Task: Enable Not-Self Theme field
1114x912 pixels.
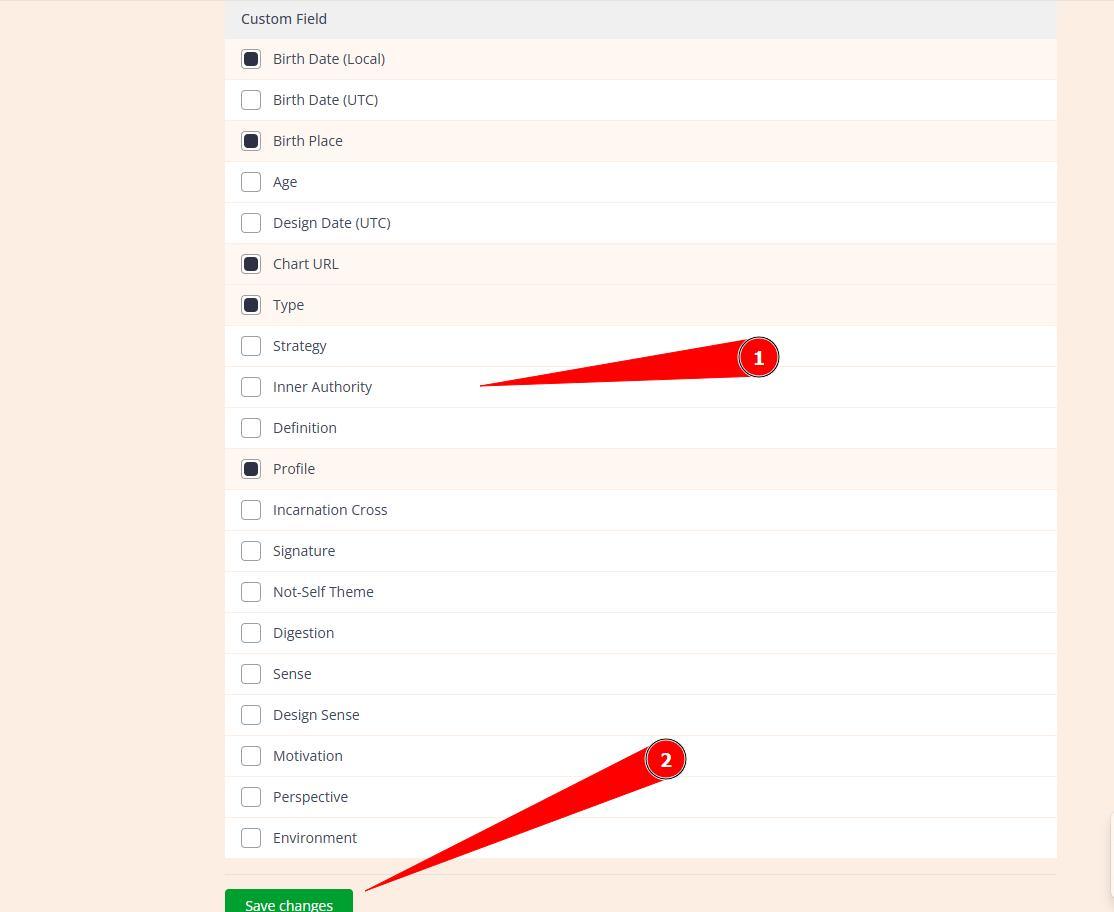Action: tap(251, 592)
